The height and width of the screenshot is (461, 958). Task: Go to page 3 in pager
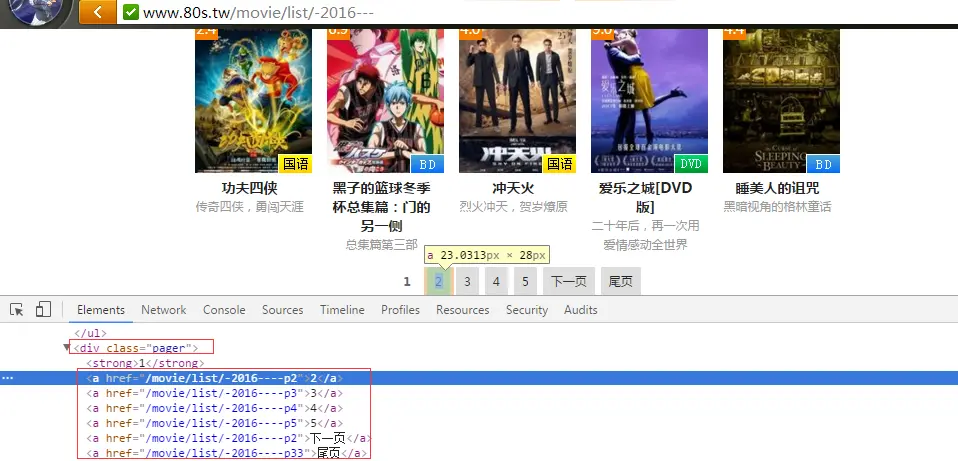coord(467,281)
